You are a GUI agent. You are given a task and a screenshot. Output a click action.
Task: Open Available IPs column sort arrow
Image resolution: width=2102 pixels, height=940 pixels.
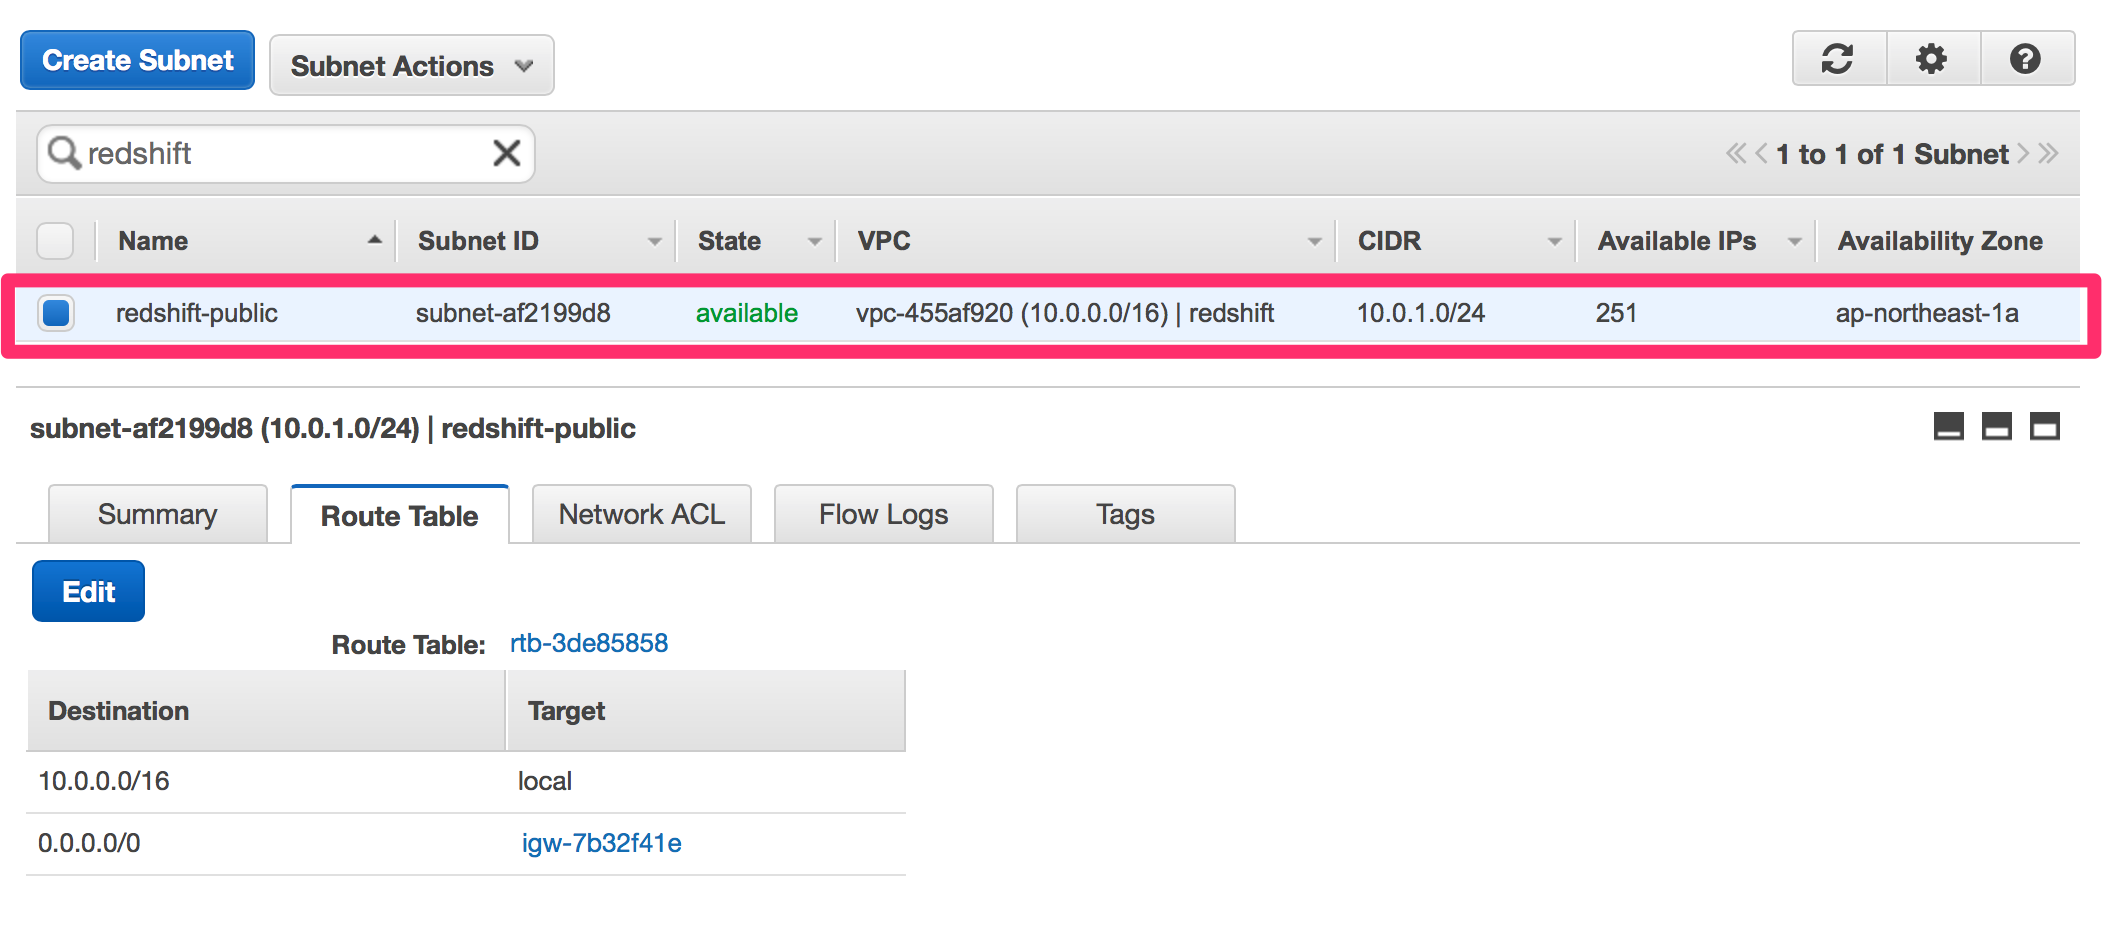[x=1795, y=241]
